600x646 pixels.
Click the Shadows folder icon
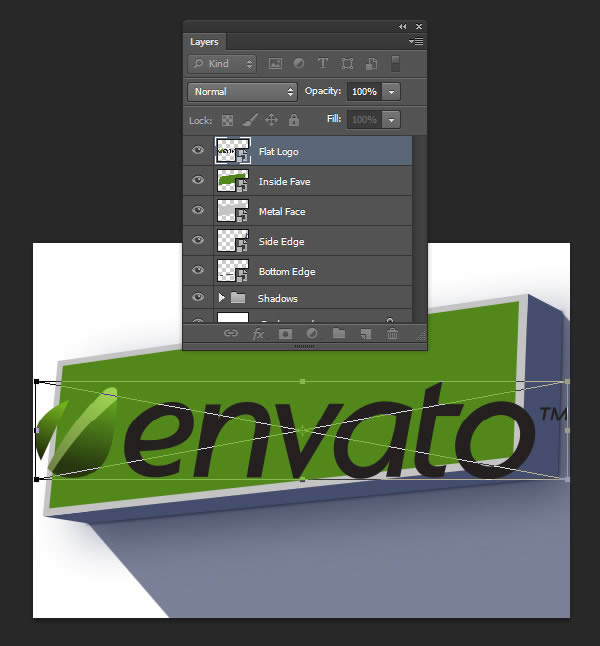click(x=238, y=297)
